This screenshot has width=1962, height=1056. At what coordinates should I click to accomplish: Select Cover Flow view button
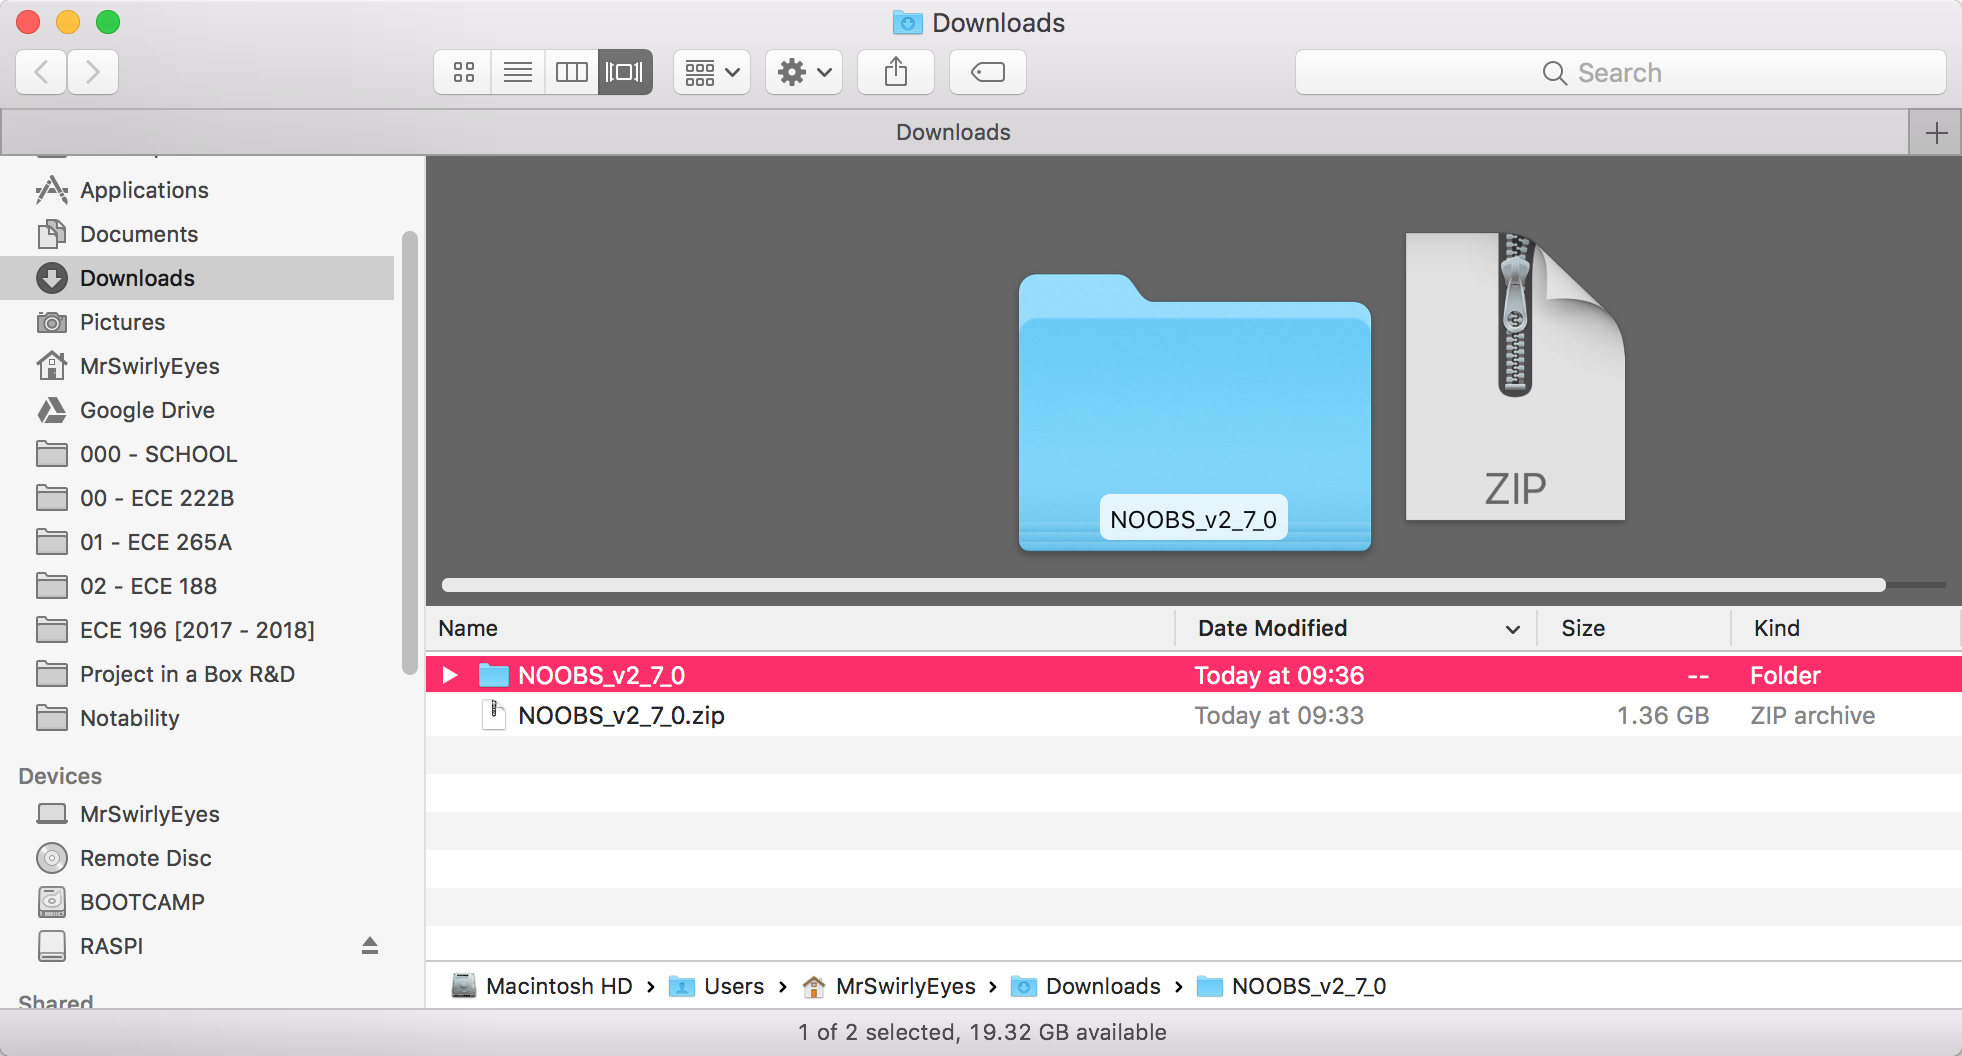(625, 72)
